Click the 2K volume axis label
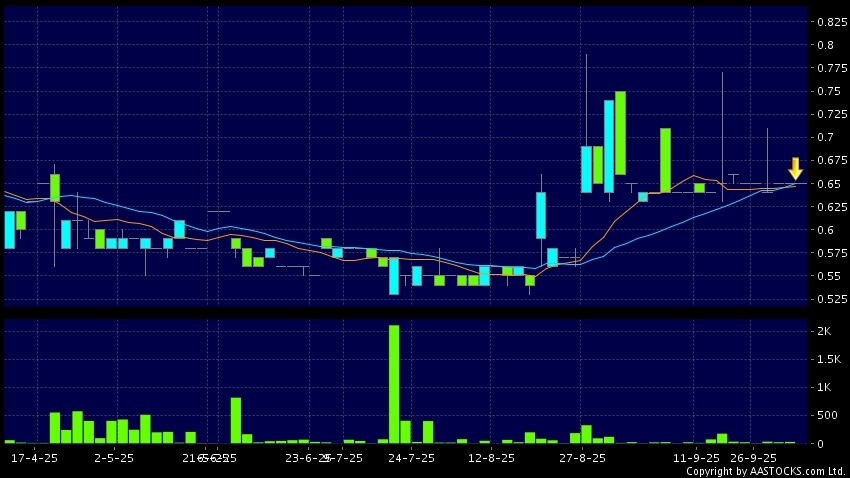 pos(825,331)
